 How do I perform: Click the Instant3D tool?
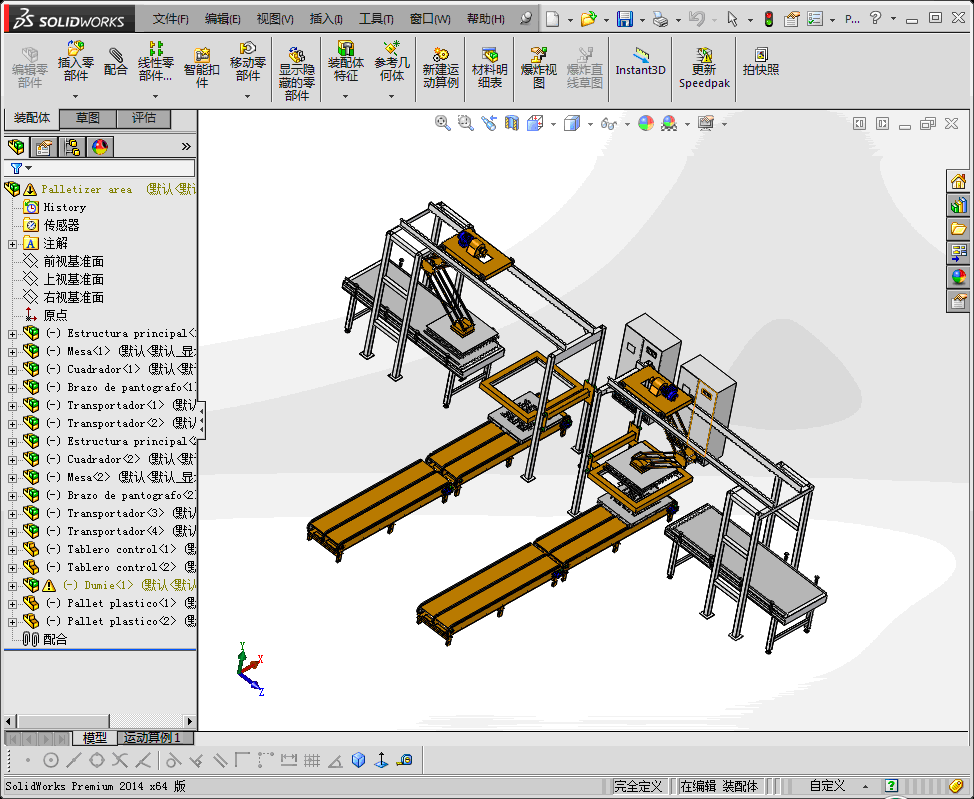point(640,62)
